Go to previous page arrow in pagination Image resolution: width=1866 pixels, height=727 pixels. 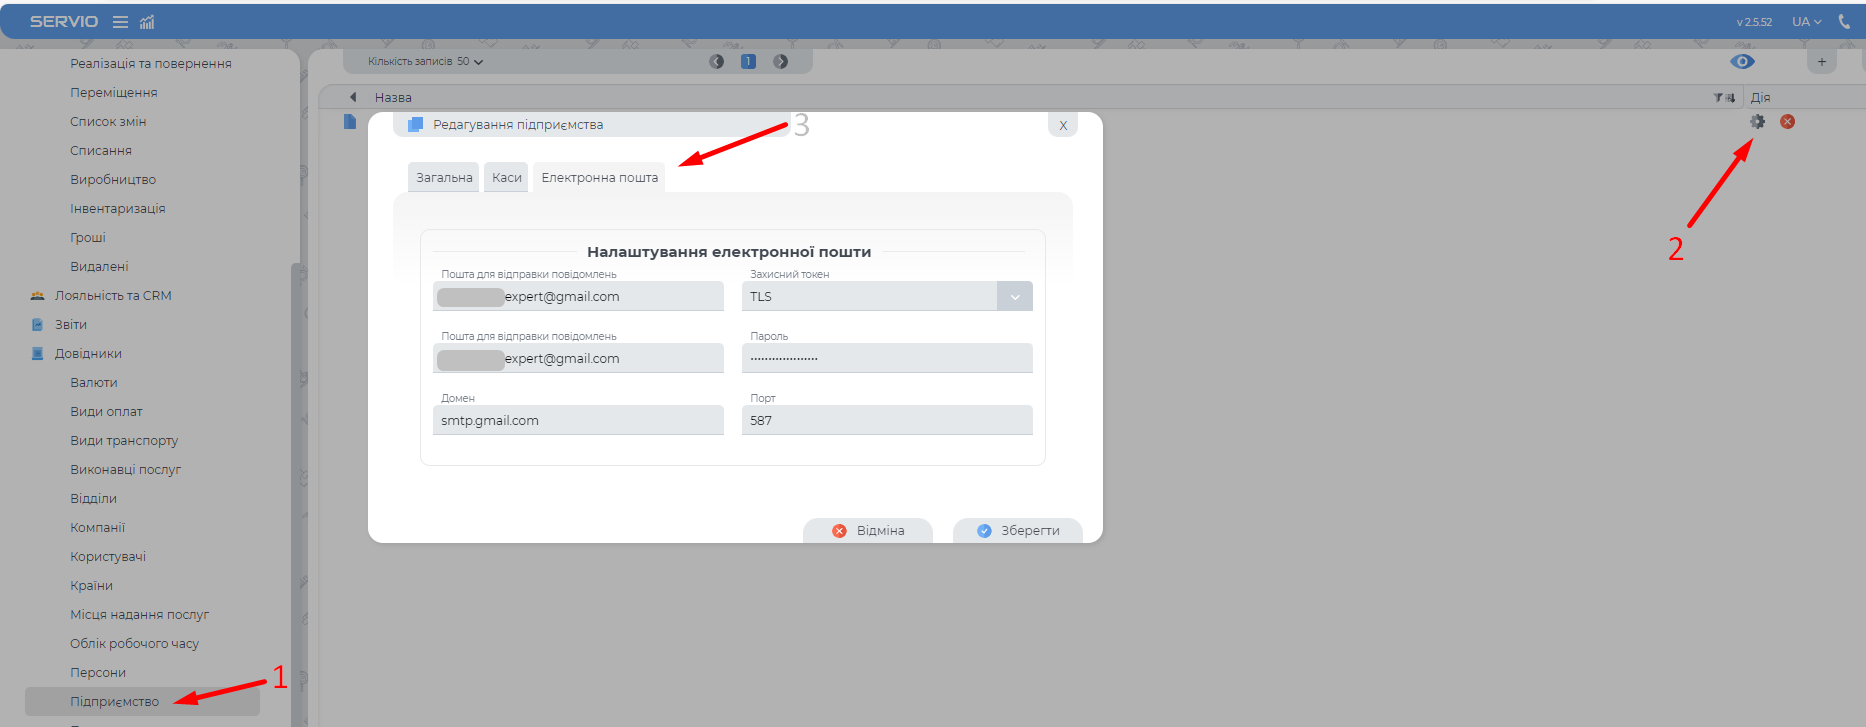click(x=717, y=62)
